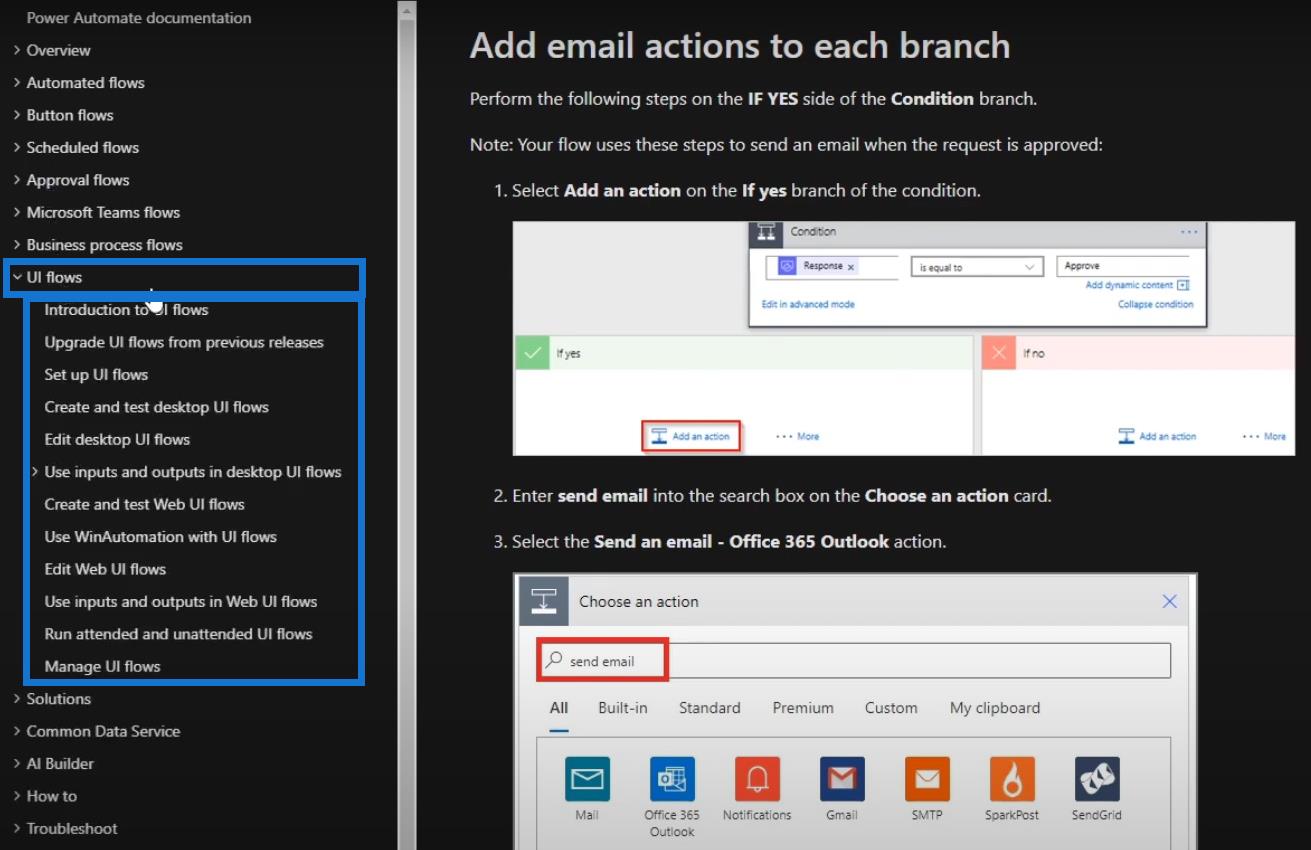Switch to the Built-in tab
Screen dimensions: 1311x850
pos(622,707)
